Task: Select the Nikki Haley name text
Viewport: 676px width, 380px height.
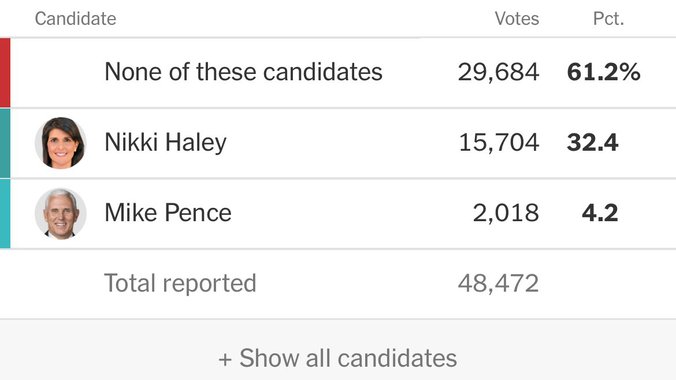Action: [166, 142]
